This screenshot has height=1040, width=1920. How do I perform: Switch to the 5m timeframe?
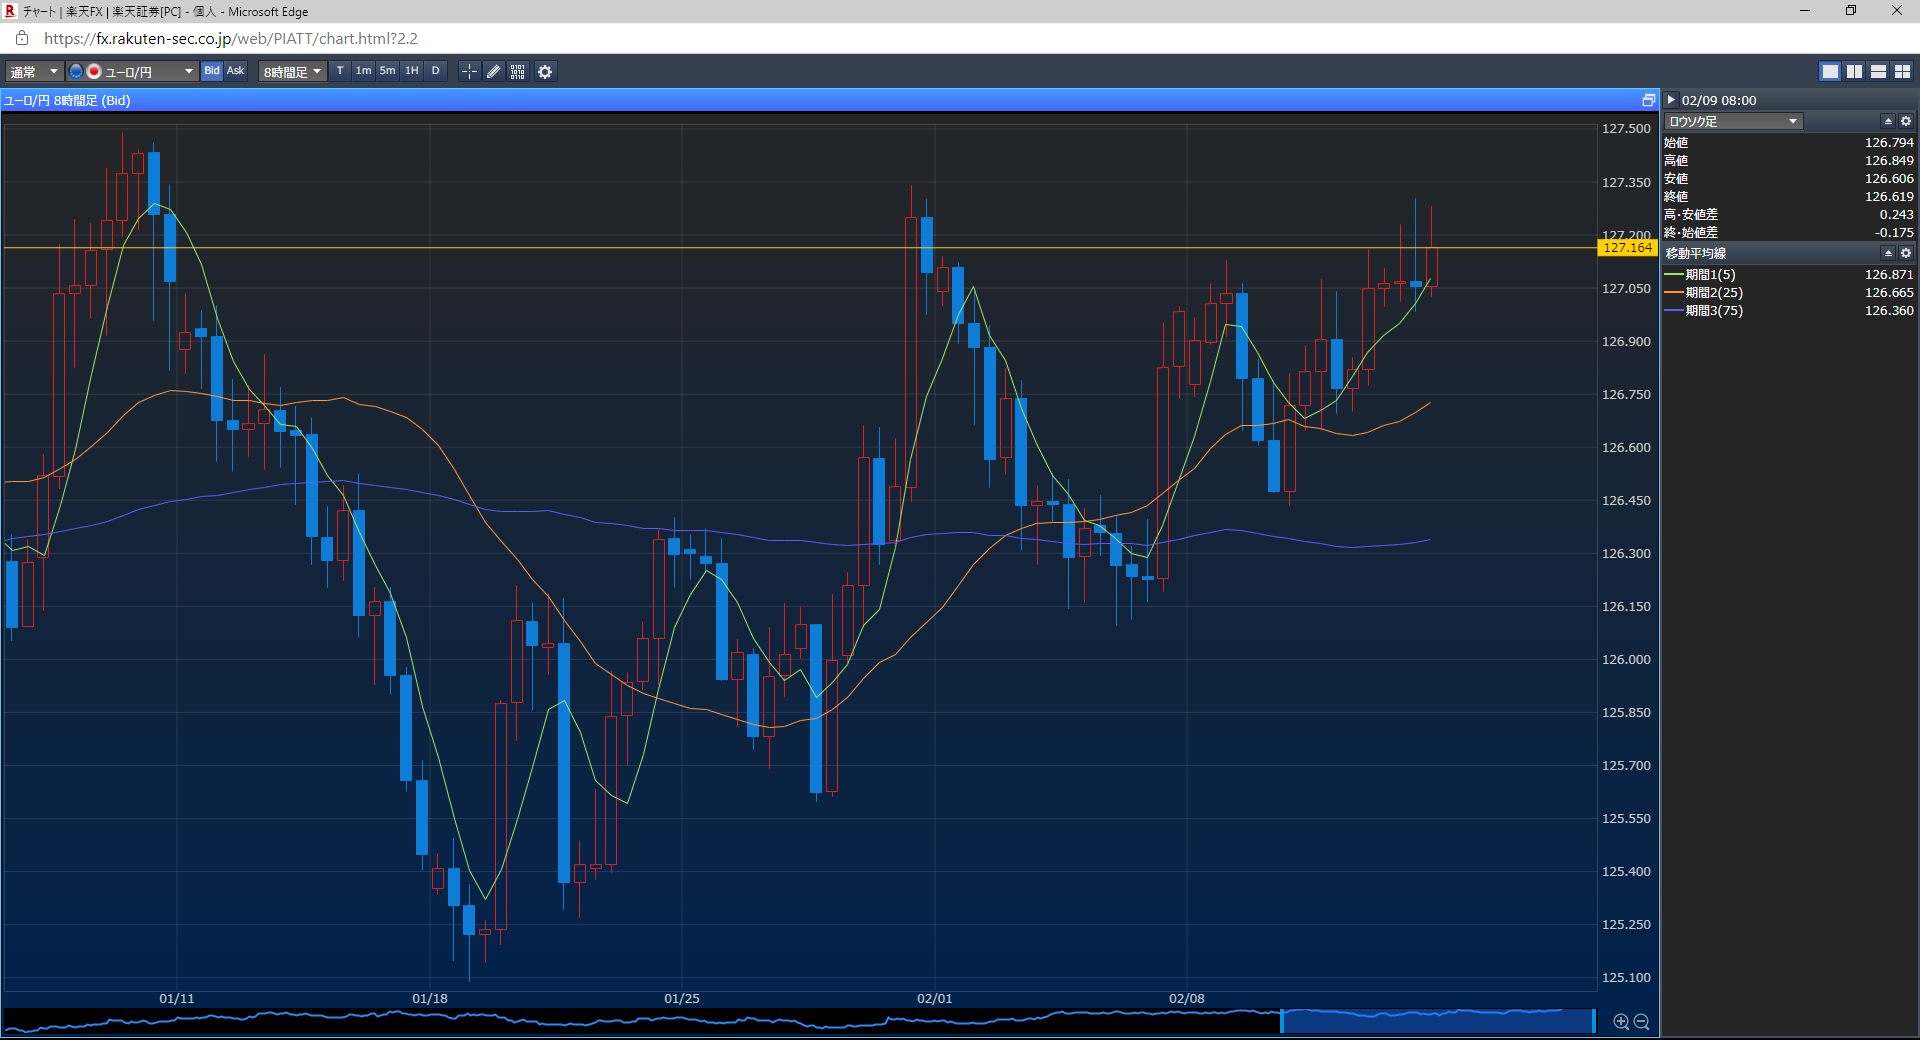(388, 71)
